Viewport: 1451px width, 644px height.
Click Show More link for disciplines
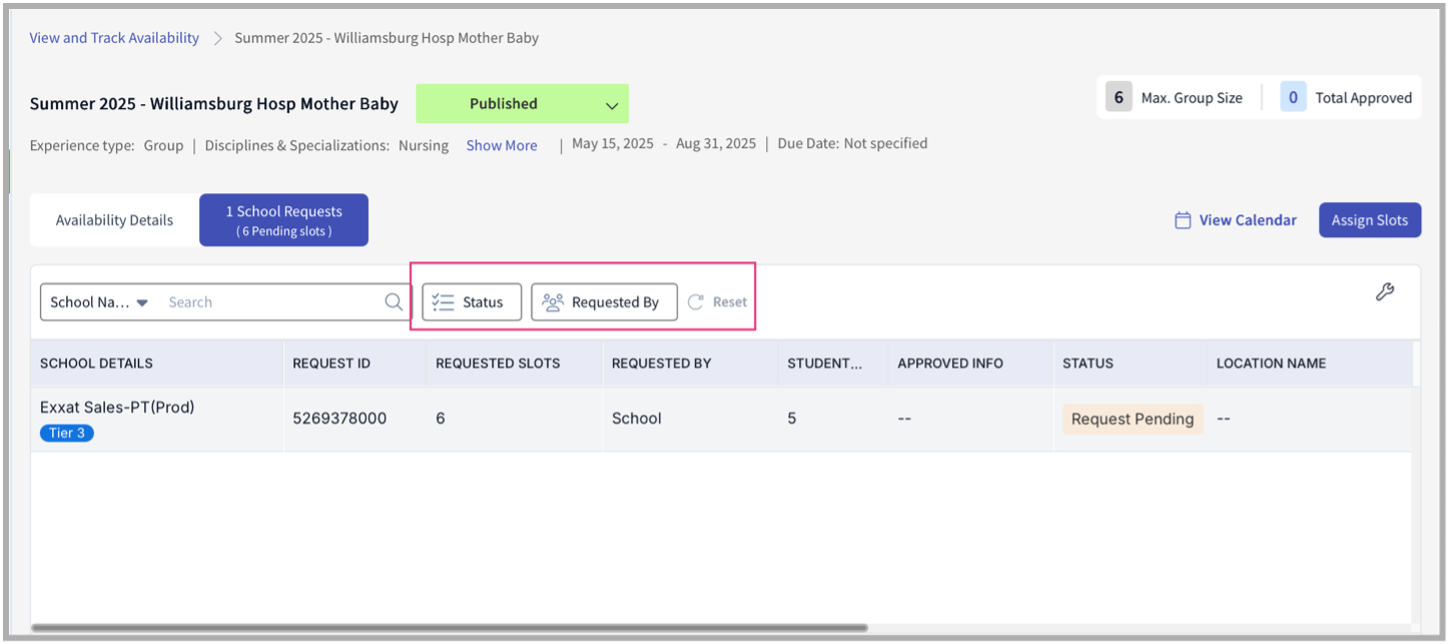501,145
